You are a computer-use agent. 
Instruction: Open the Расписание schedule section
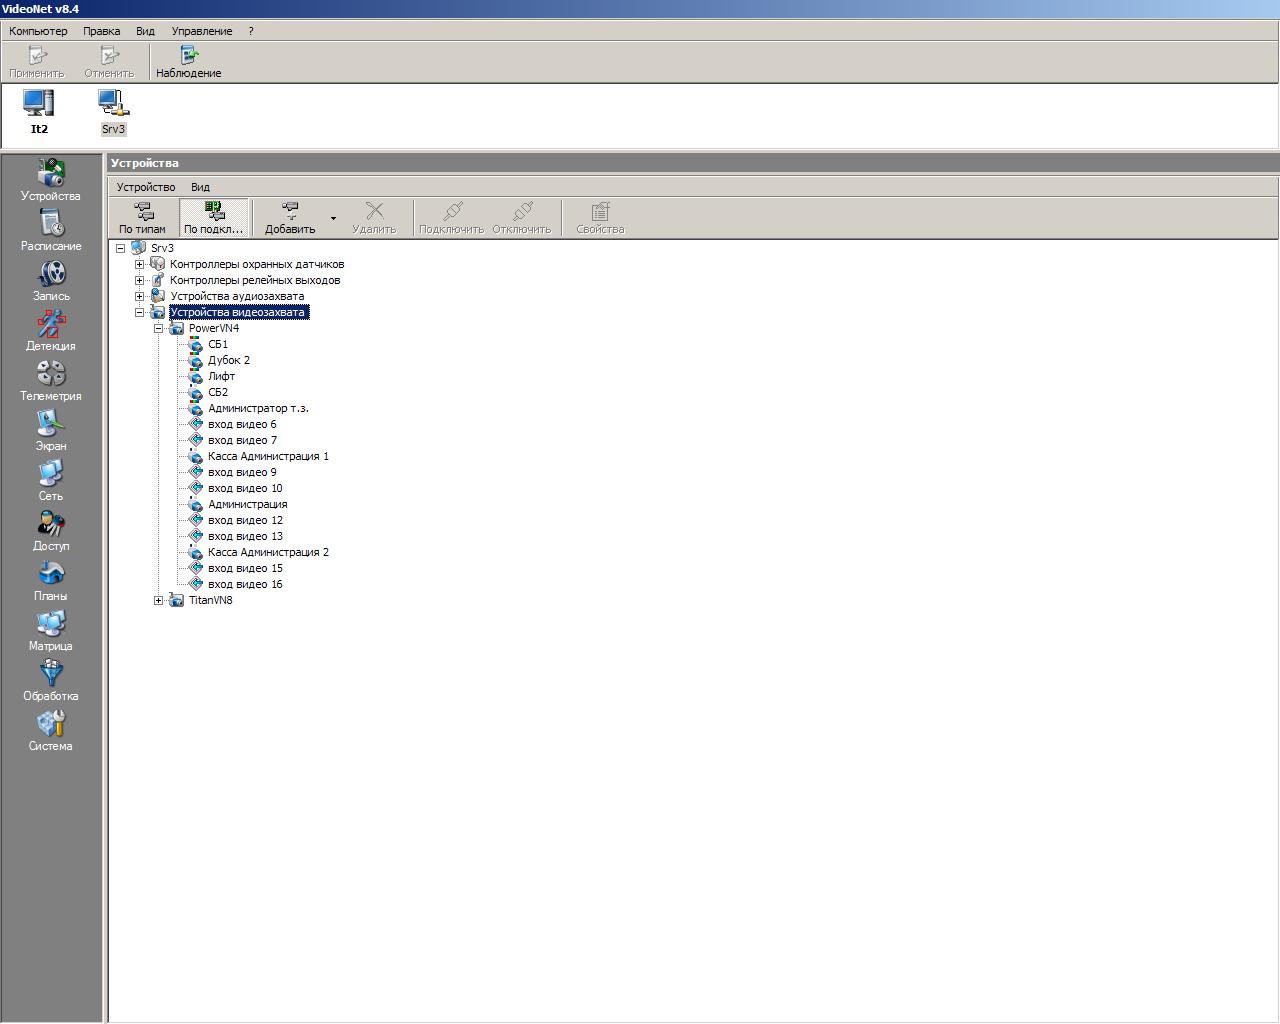pos(50,230)
